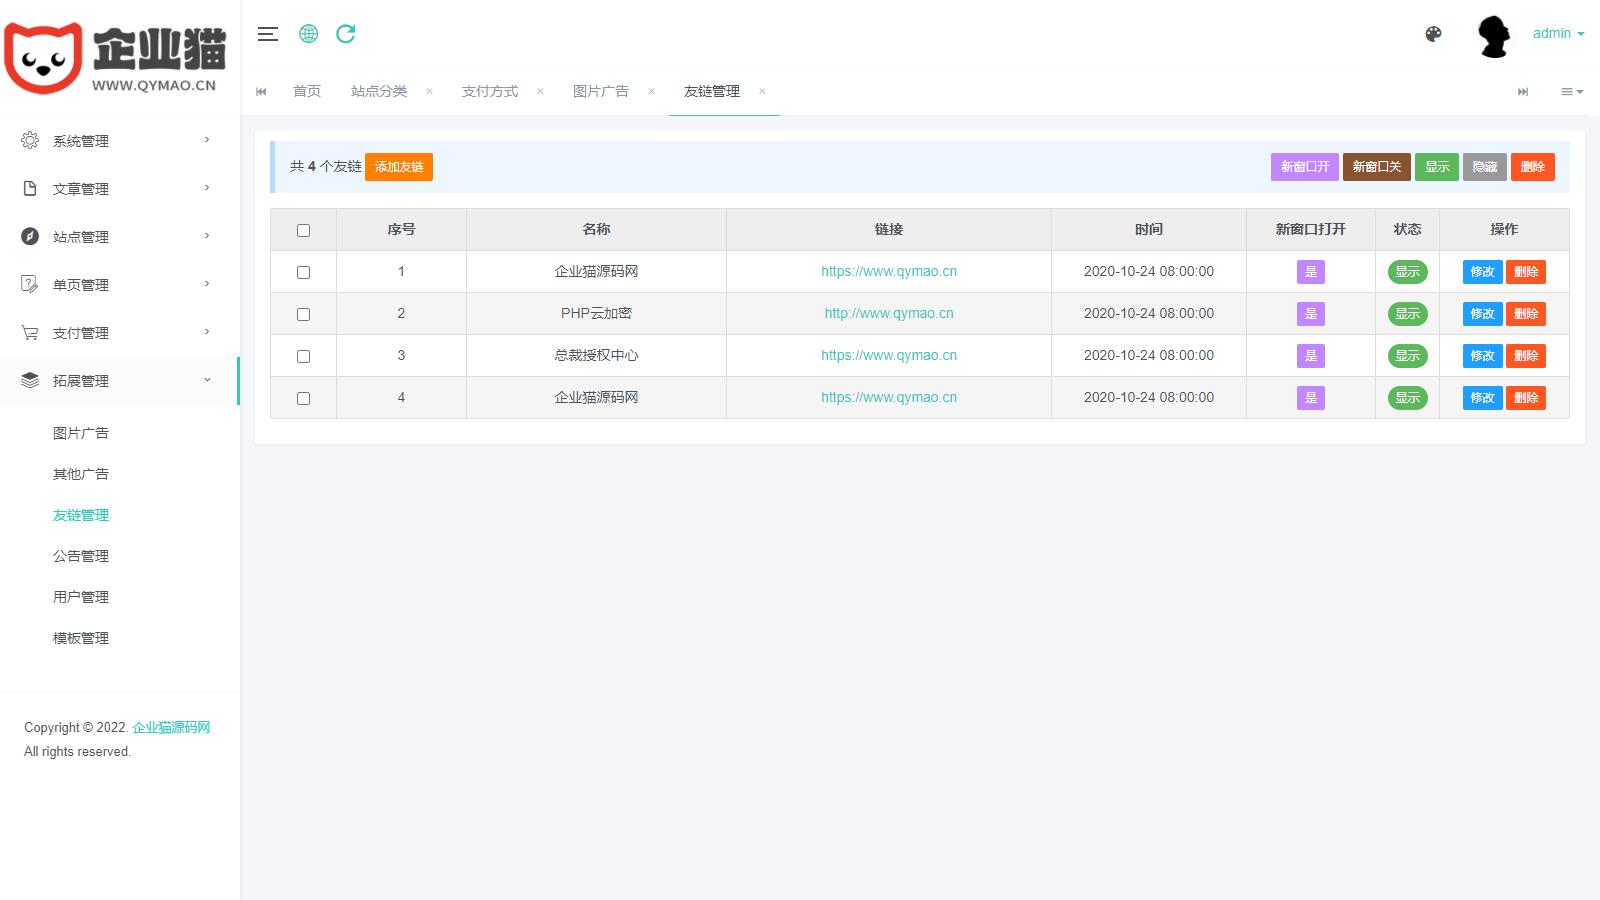
Task: Click the admin user avatar
Action: [1494, 36]
